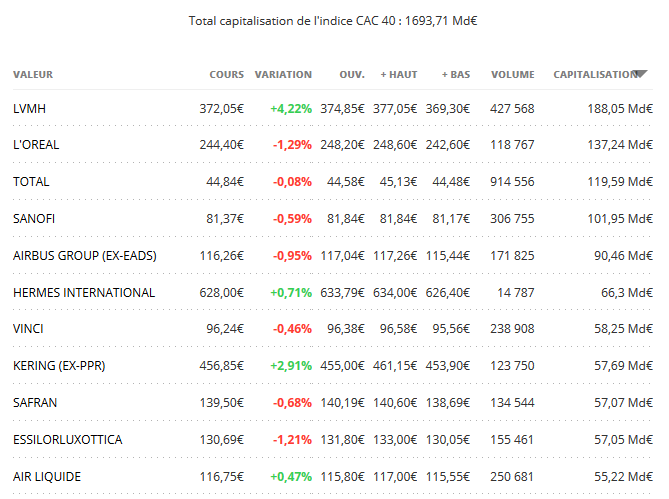The width and height of the screenshot is (669, 499).
Task: Click AIRBUS capitalisation 90,46 Md€
Action: [x=623, y=256]
